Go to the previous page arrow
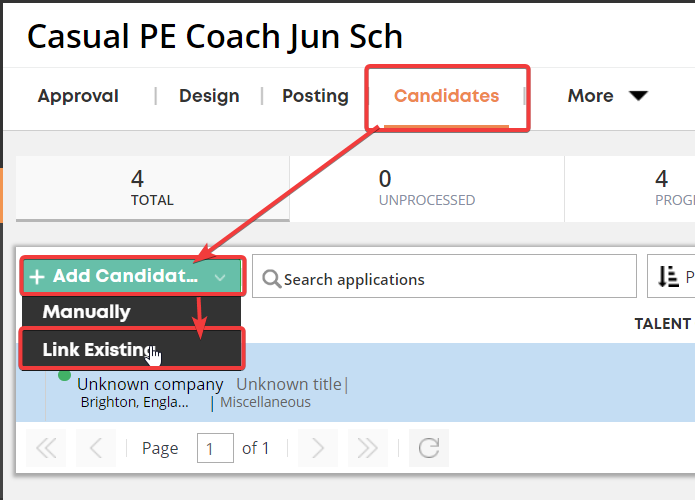Image resolution: width=695 pixels, height=500 pixels. [x=96, y=448]
